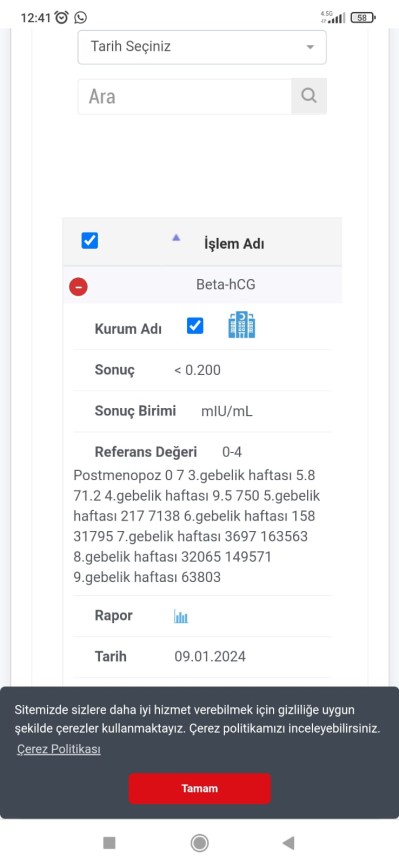
Task: Tap the Android back triangle button
Action: 288,843
